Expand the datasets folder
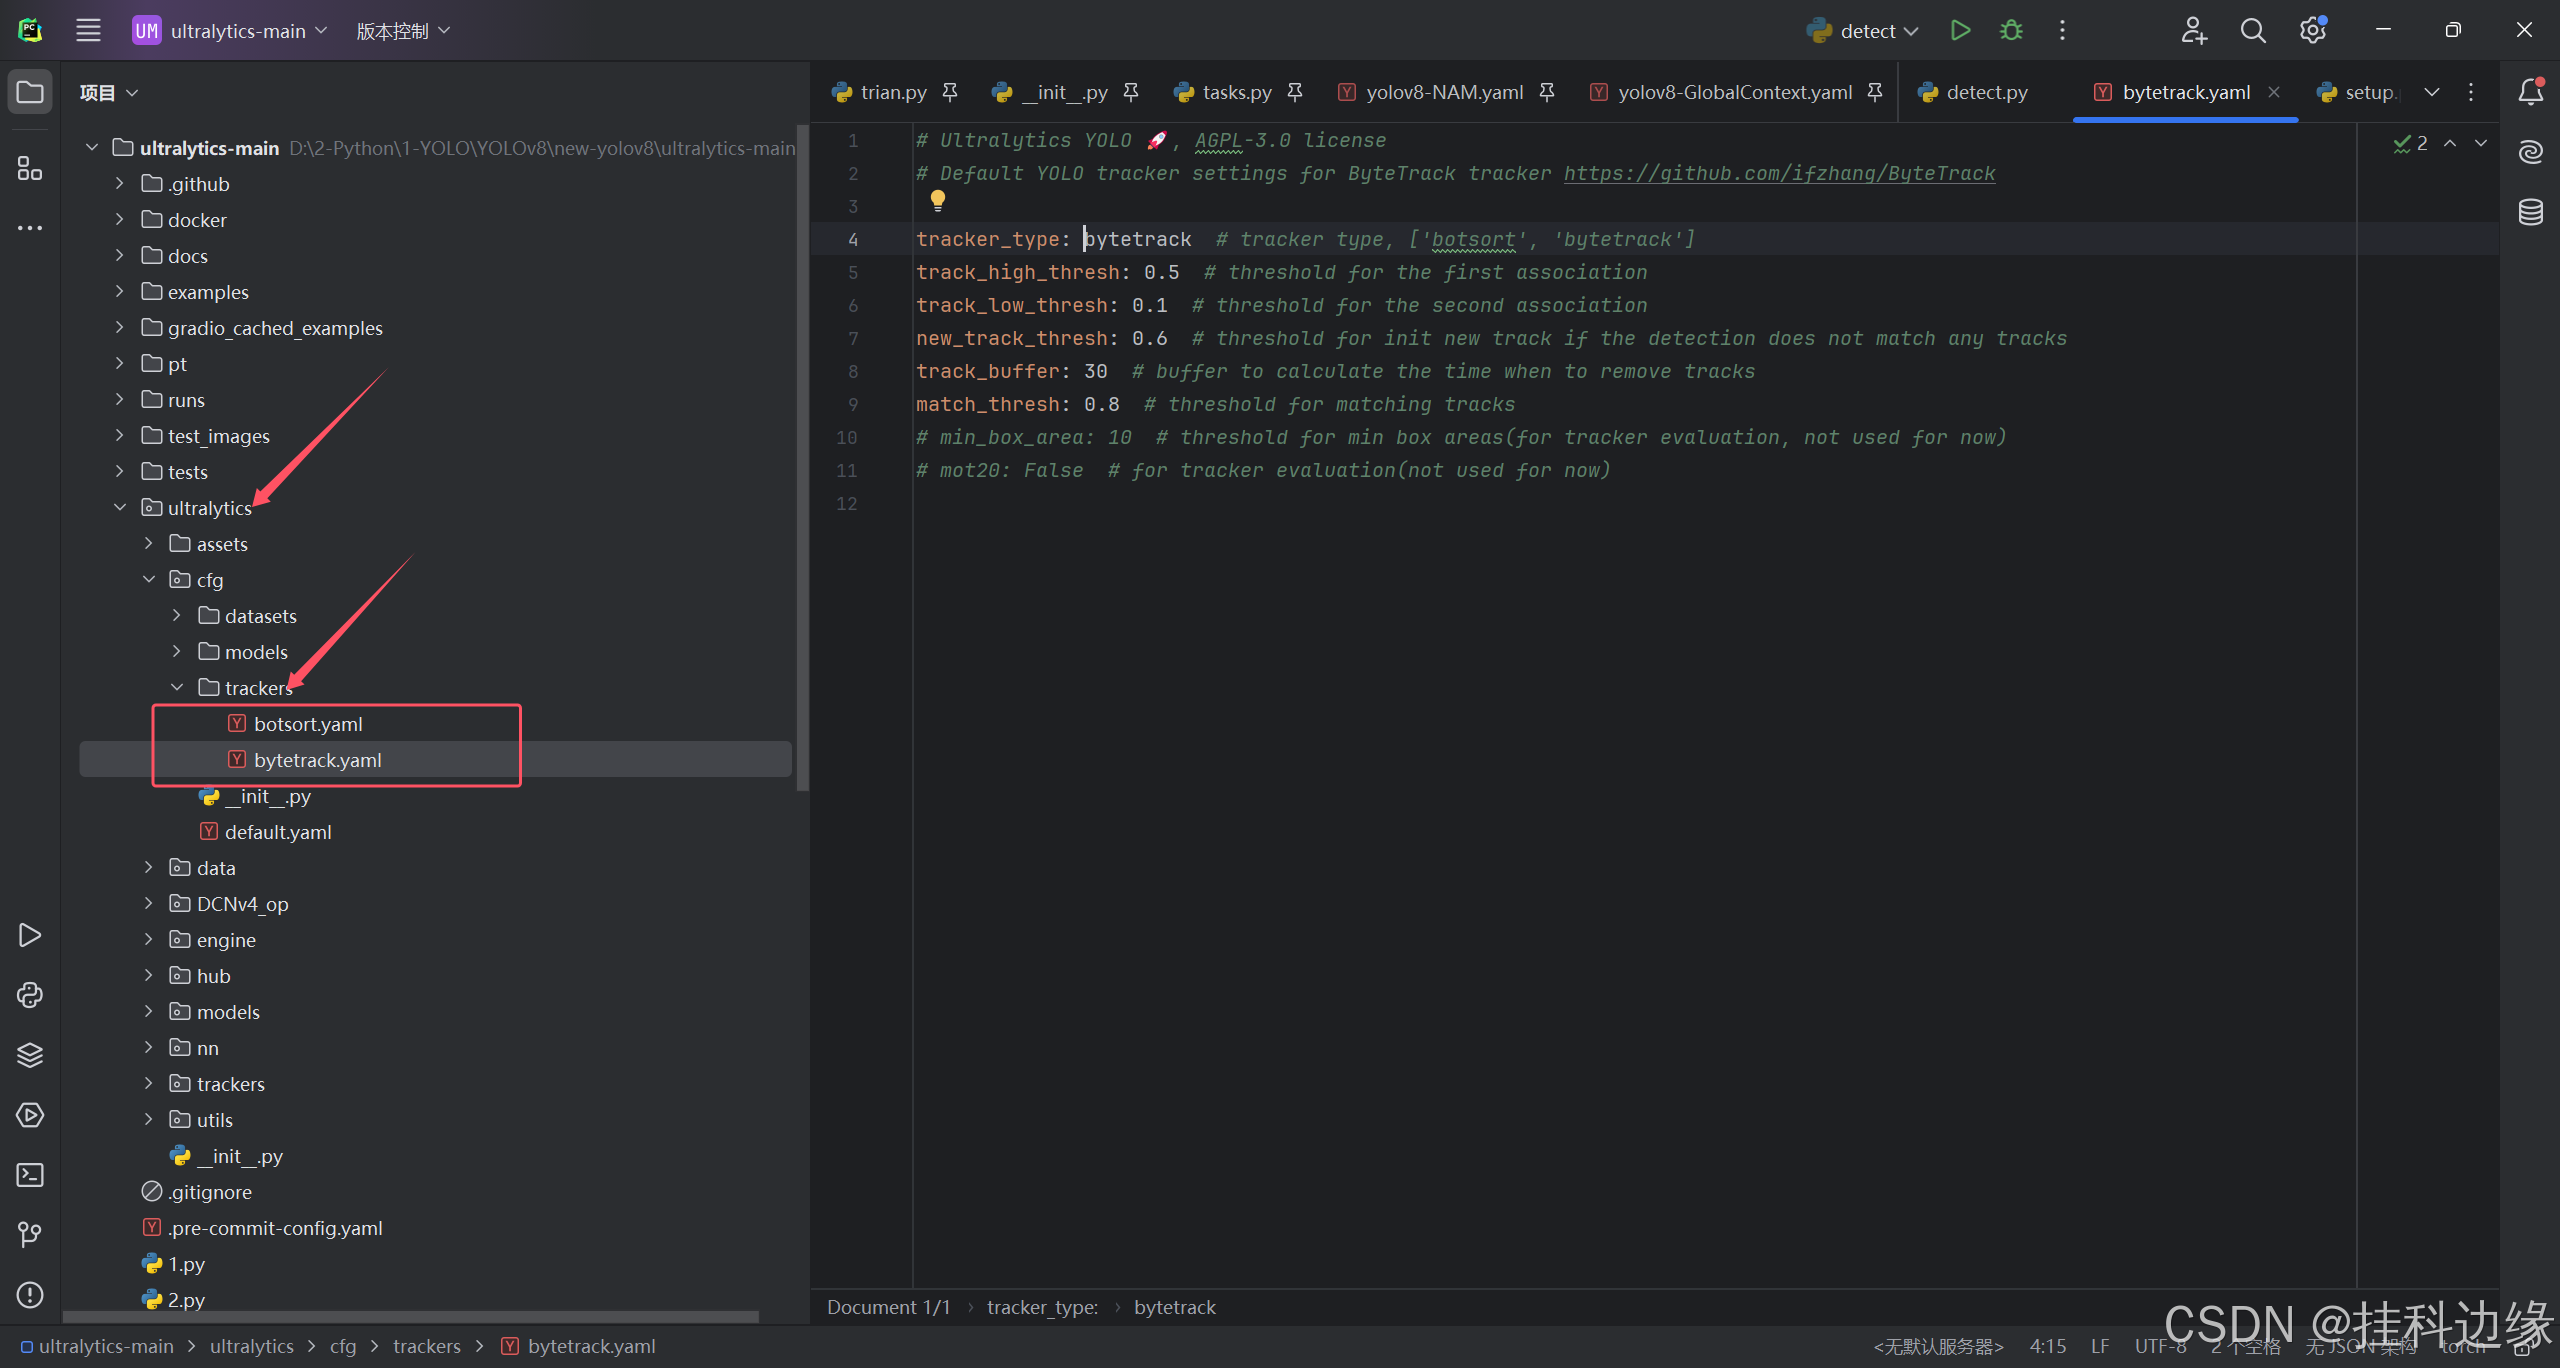 pos(177,616)
